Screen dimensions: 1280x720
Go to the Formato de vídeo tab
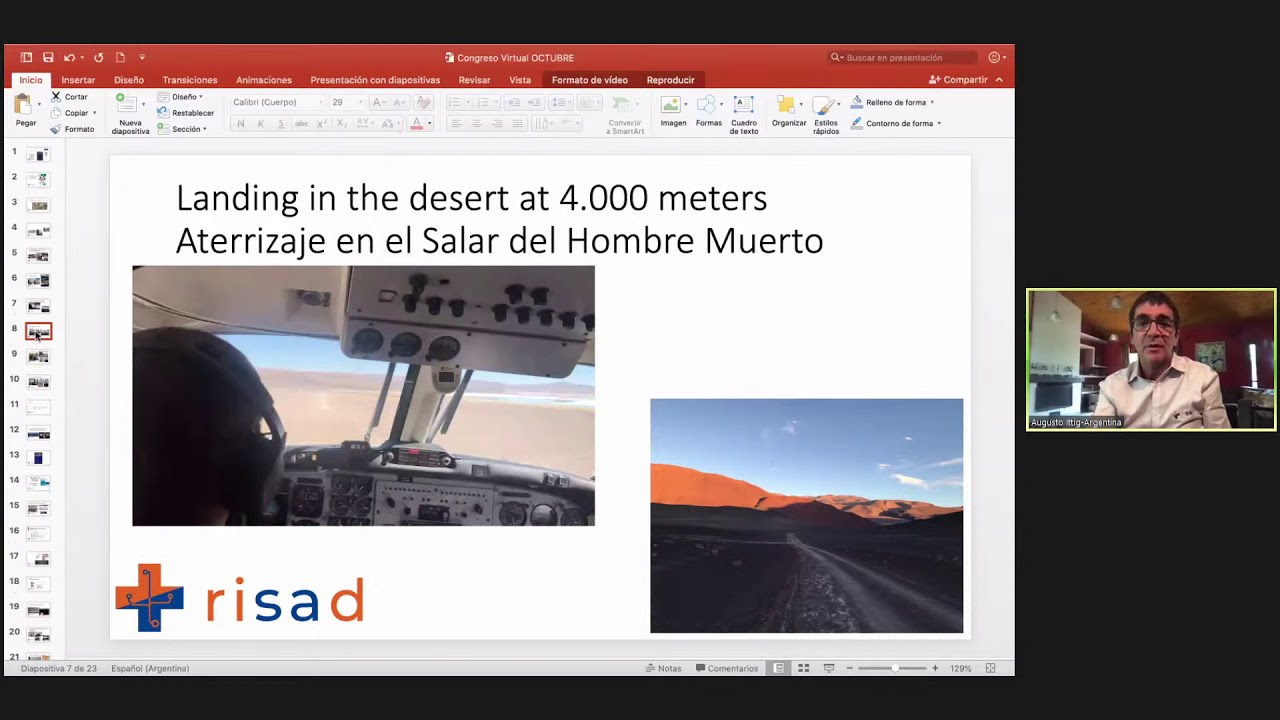coord(590,80)
